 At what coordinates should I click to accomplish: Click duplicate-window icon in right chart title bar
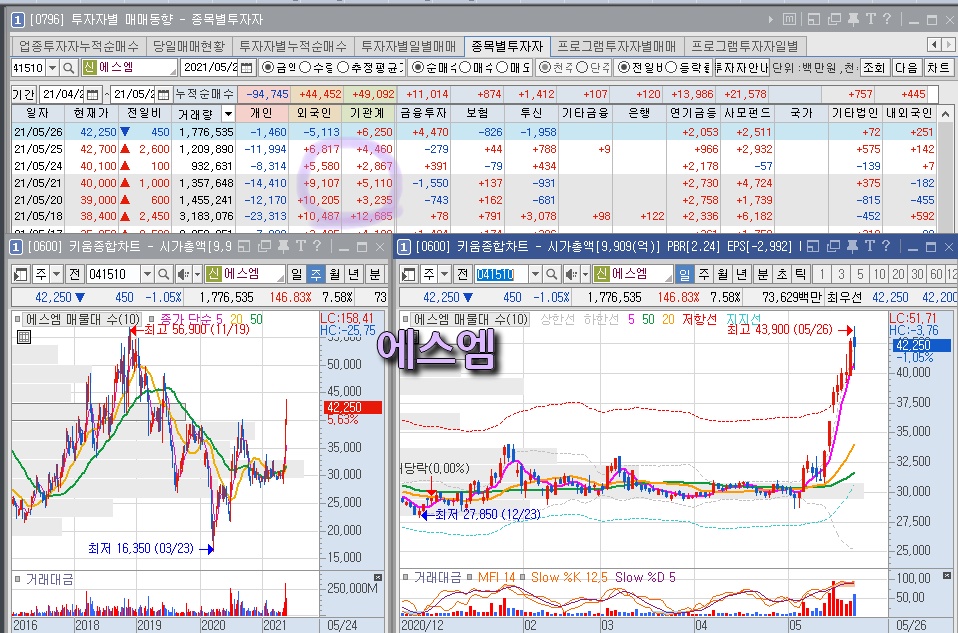(x=834, y=246)
